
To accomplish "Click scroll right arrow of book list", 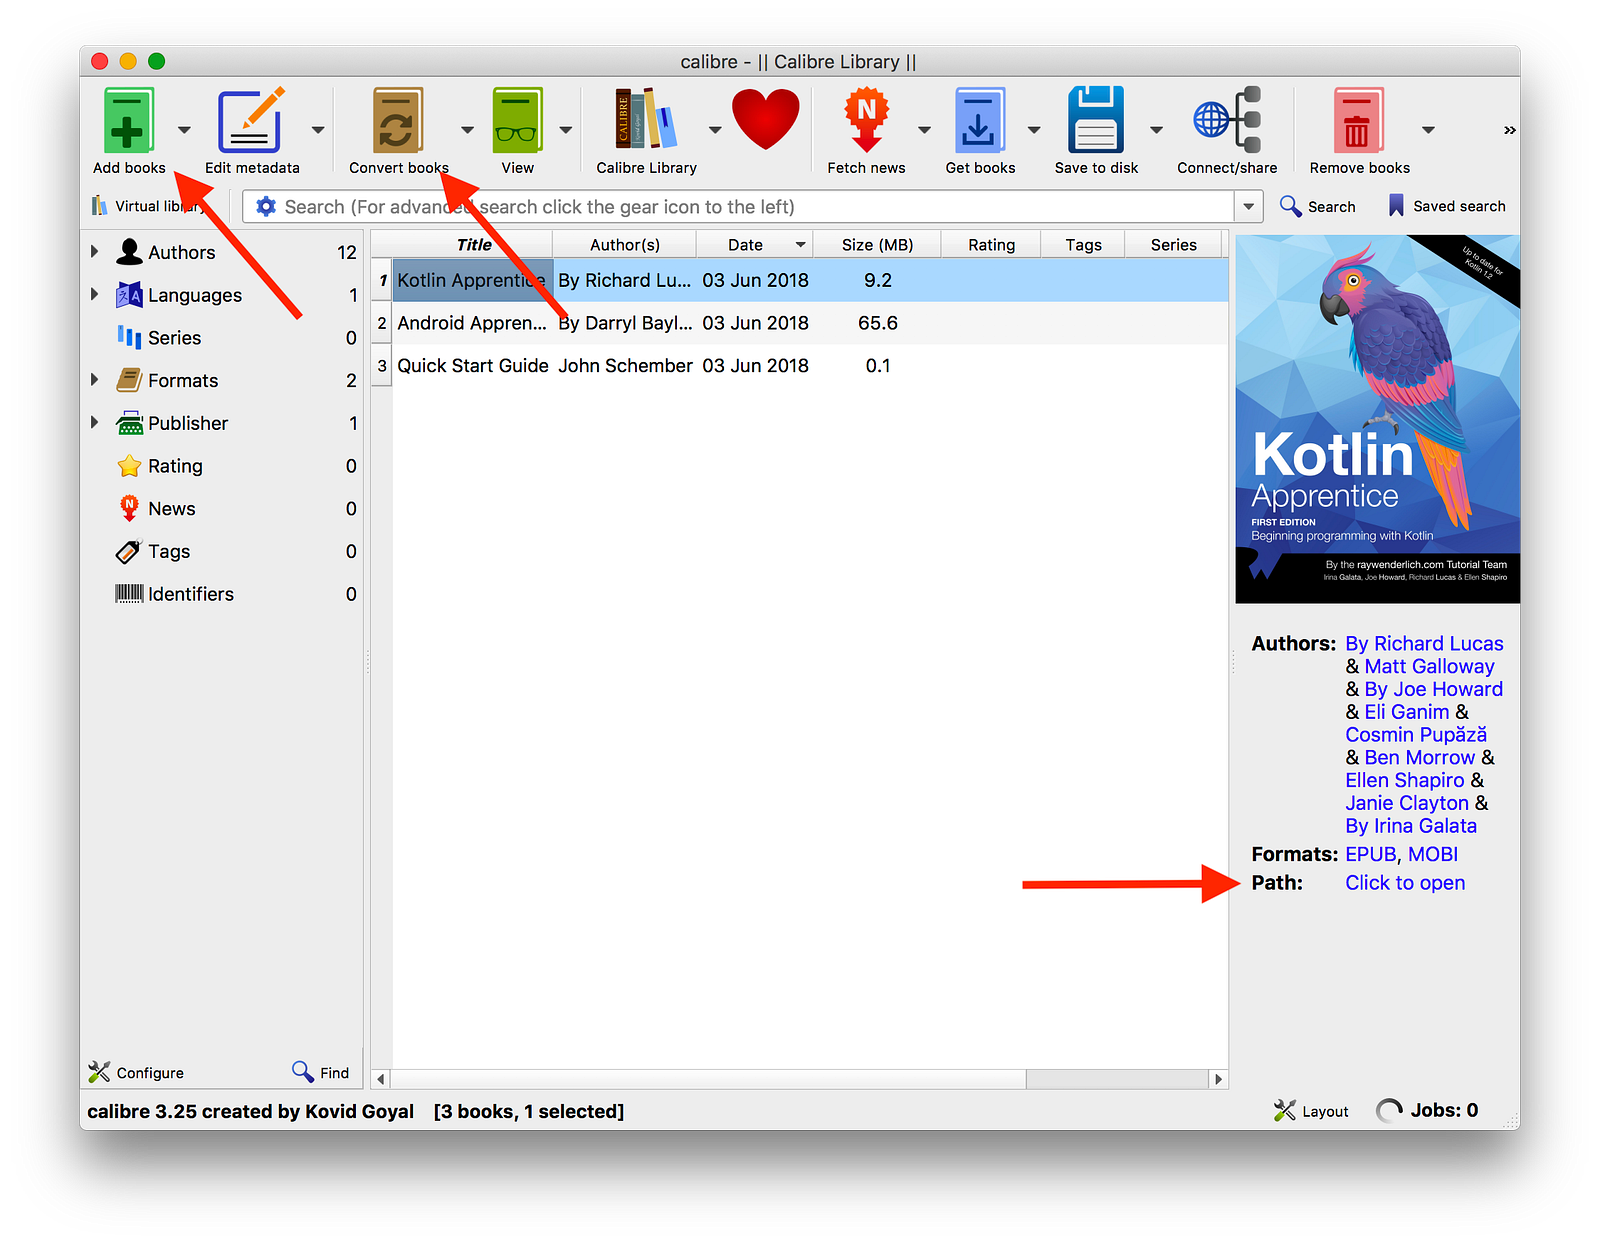I will (x=1218, y=1079).
